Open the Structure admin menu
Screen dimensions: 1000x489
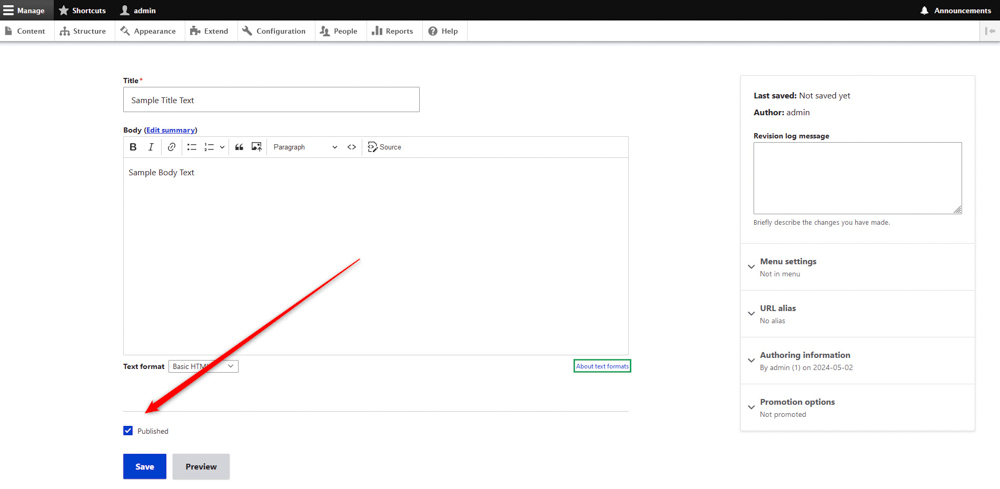click(x=83, y=31)
